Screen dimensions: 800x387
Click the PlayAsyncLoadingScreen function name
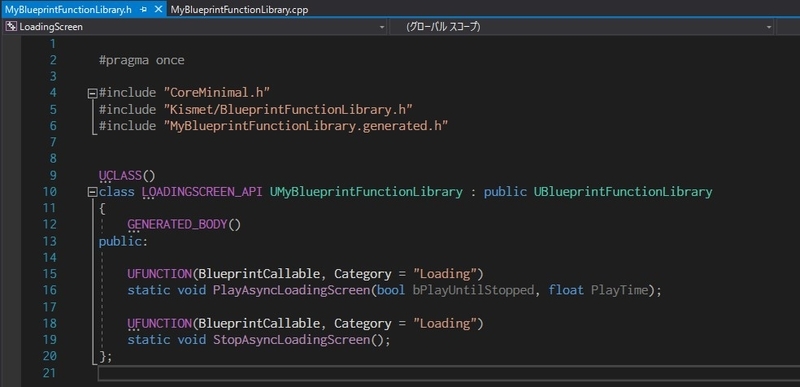coord(291,290)
